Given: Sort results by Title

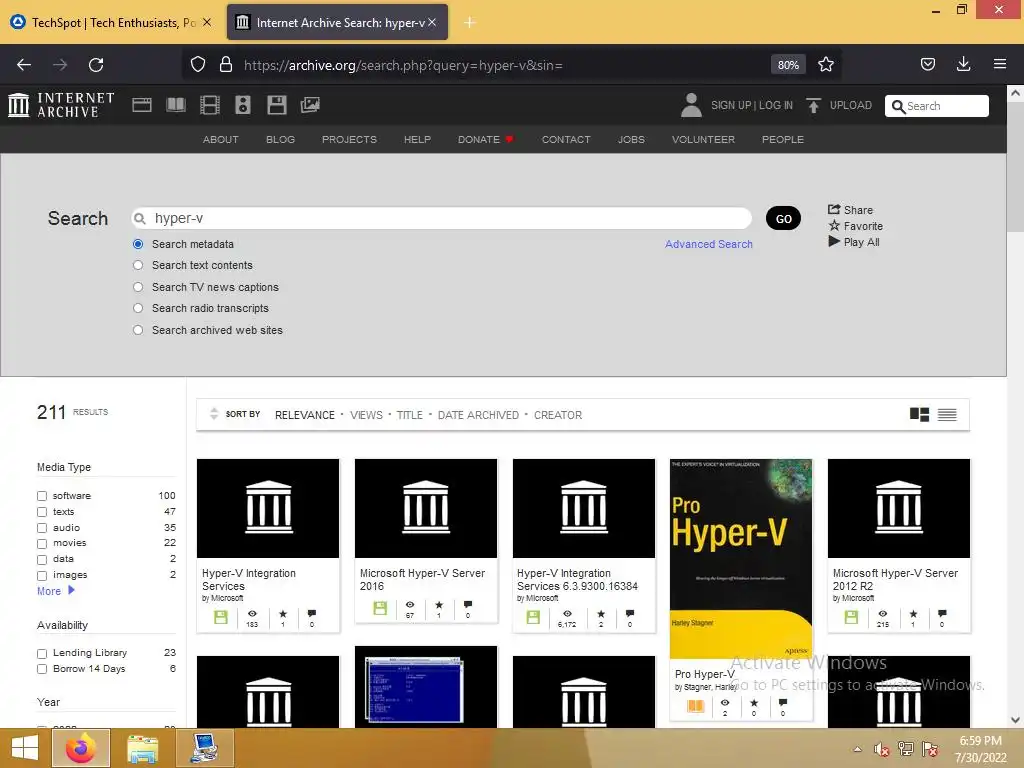Looking at the screenshot, I should [409, 415].
